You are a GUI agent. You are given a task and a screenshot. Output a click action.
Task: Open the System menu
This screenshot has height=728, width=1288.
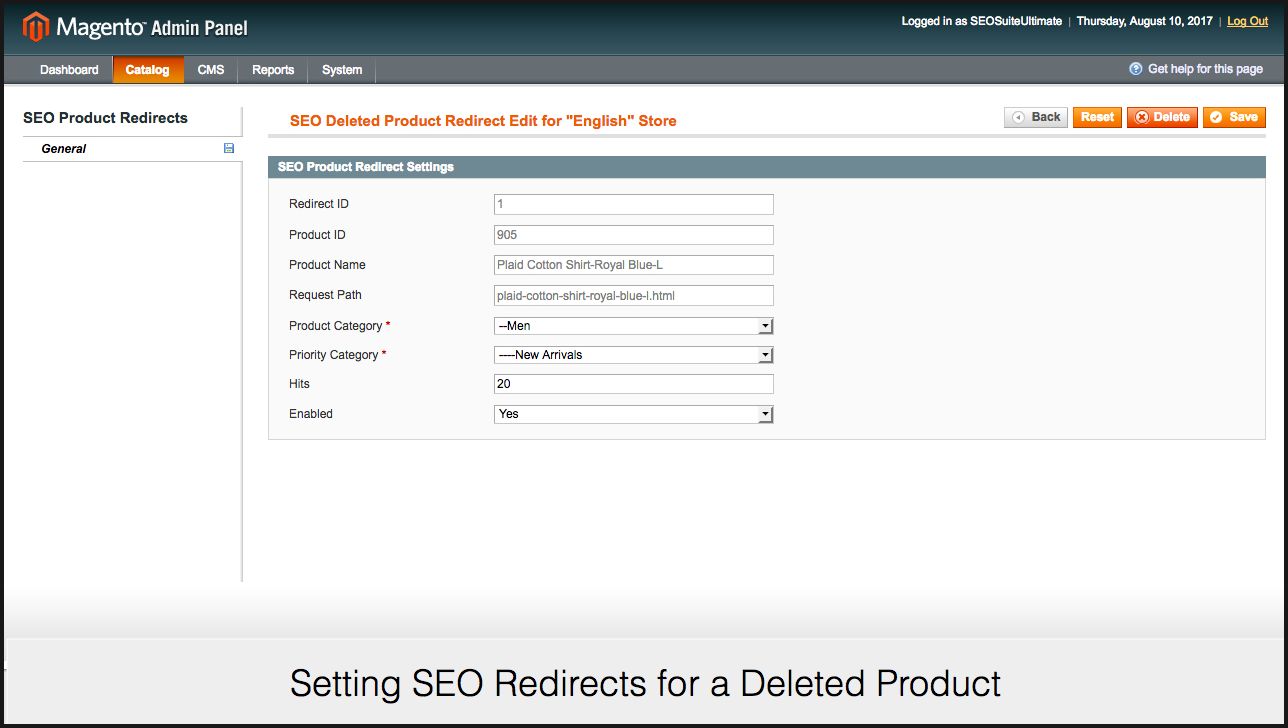coord(342,70)
